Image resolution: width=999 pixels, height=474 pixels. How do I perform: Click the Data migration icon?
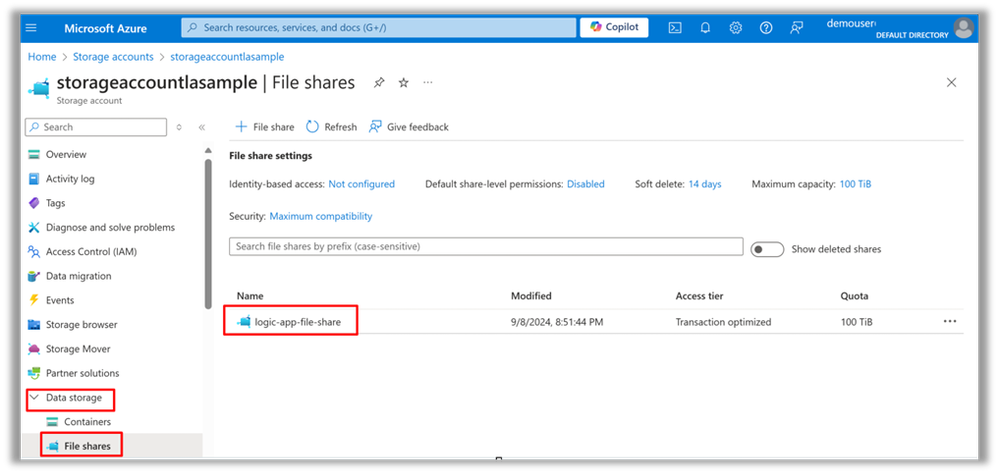pos(34,276)
